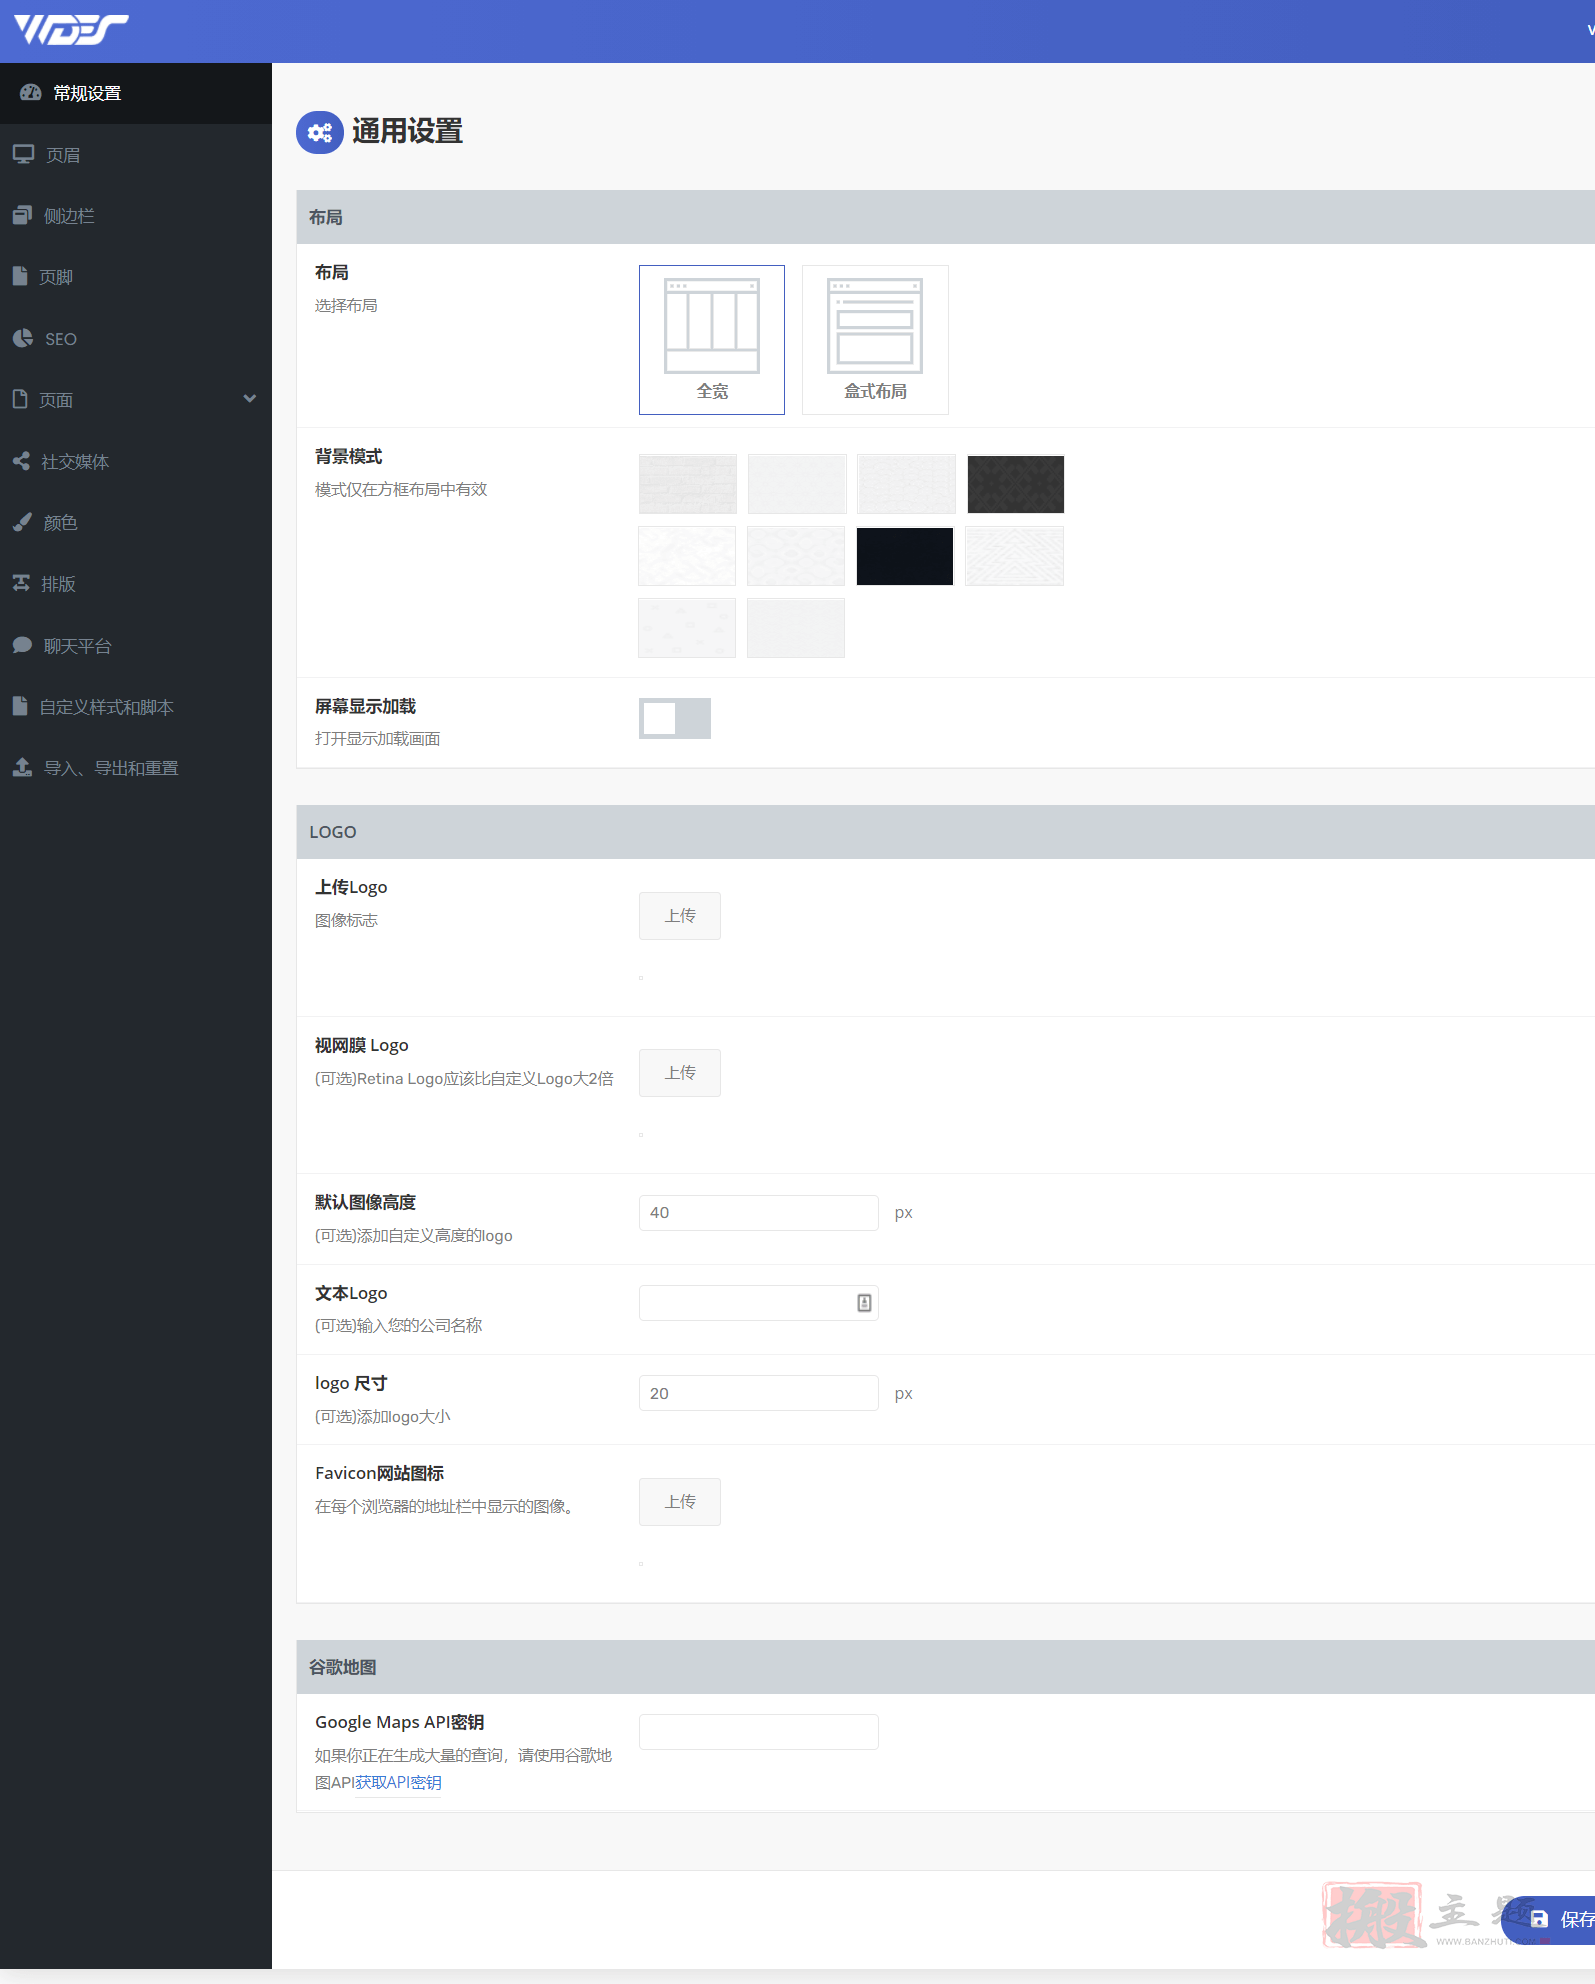1595x1984 pixels.
Task: Click 上传 button for Favicon网站图标
Action: click(x=680, y=1502)
